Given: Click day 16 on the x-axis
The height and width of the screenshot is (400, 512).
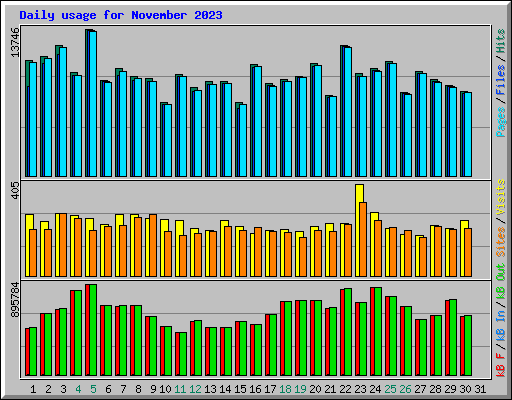Looking at the screenshot, I should (255, 389).
